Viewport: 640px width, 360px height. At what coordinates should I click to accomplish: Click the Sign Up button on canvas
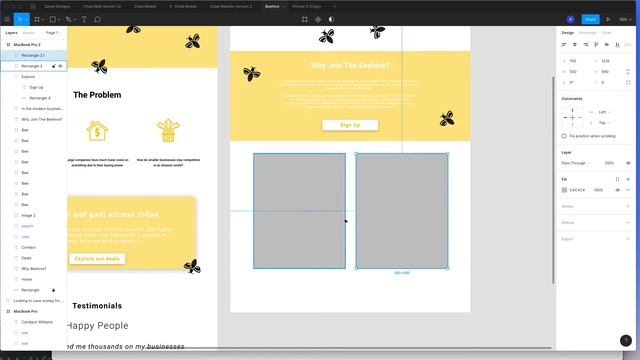(350, 125)
